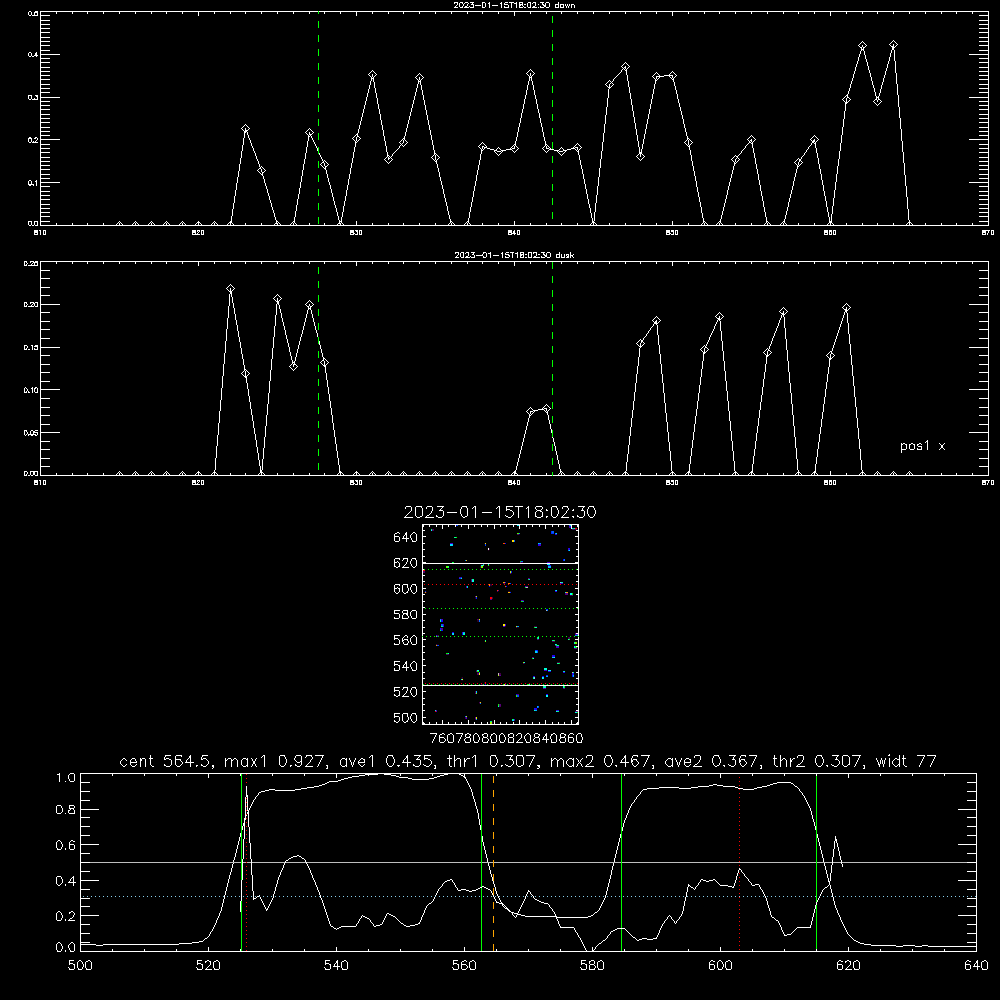The image size is (1000, 1000).
Task: Click the right green dashed line in dusk plot
Action: (x=552, y=369)
